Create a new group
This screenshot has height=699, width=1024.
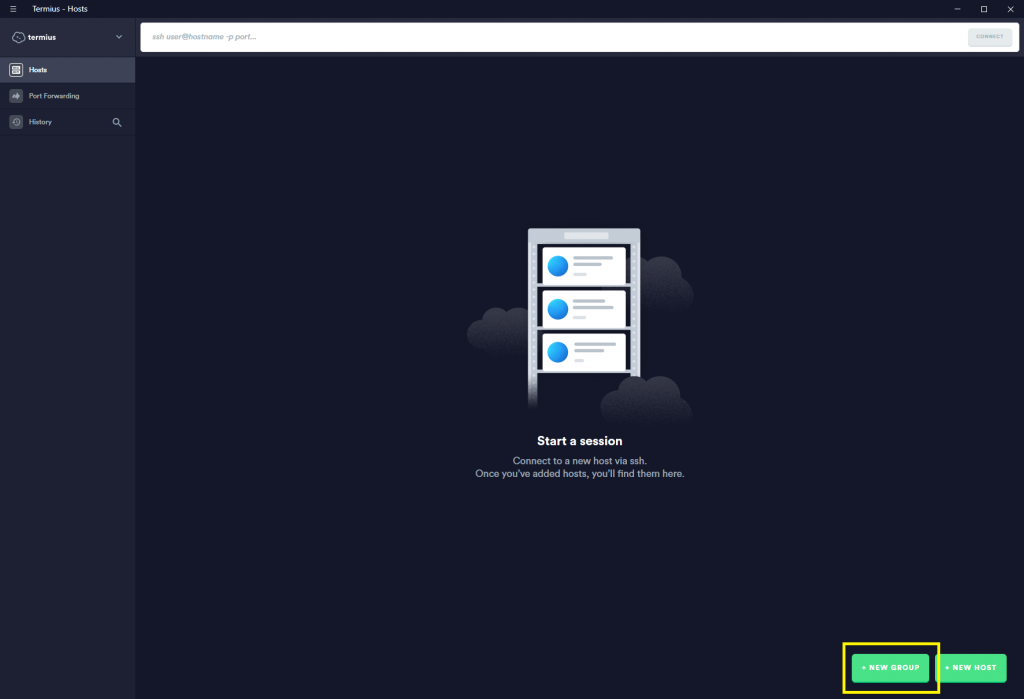[890, 668]
